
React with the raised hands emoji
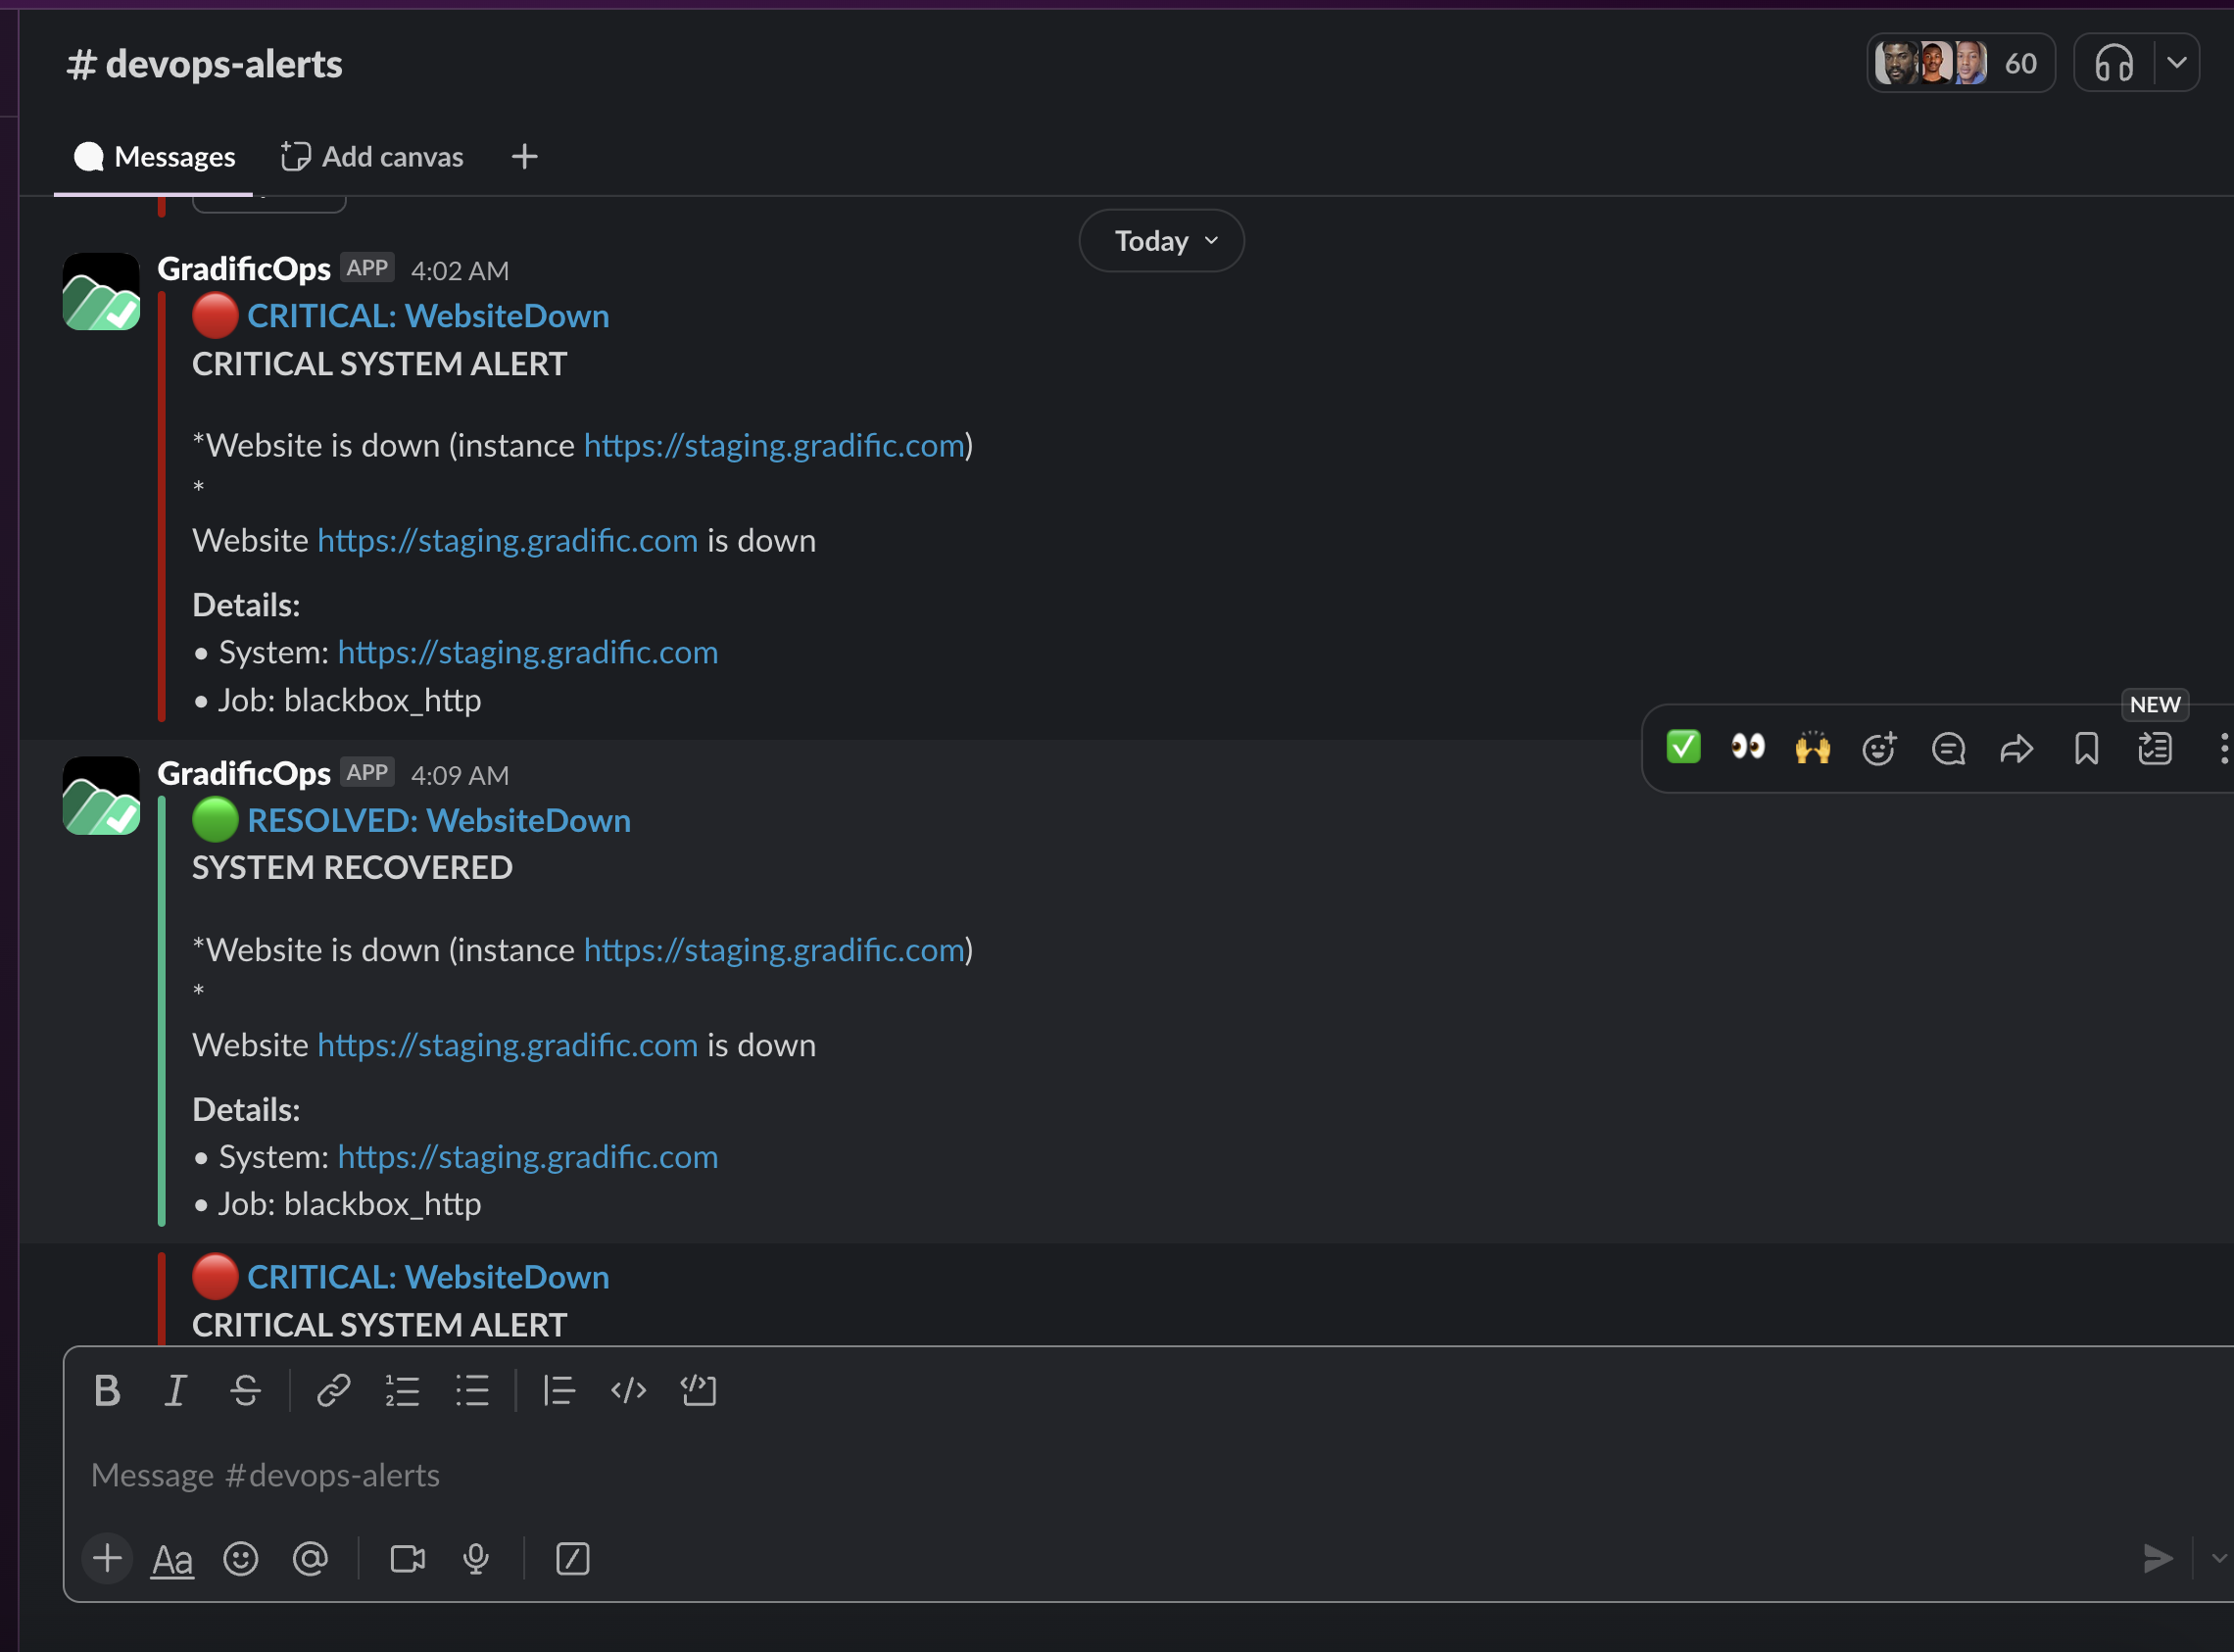pos(1812,747)
